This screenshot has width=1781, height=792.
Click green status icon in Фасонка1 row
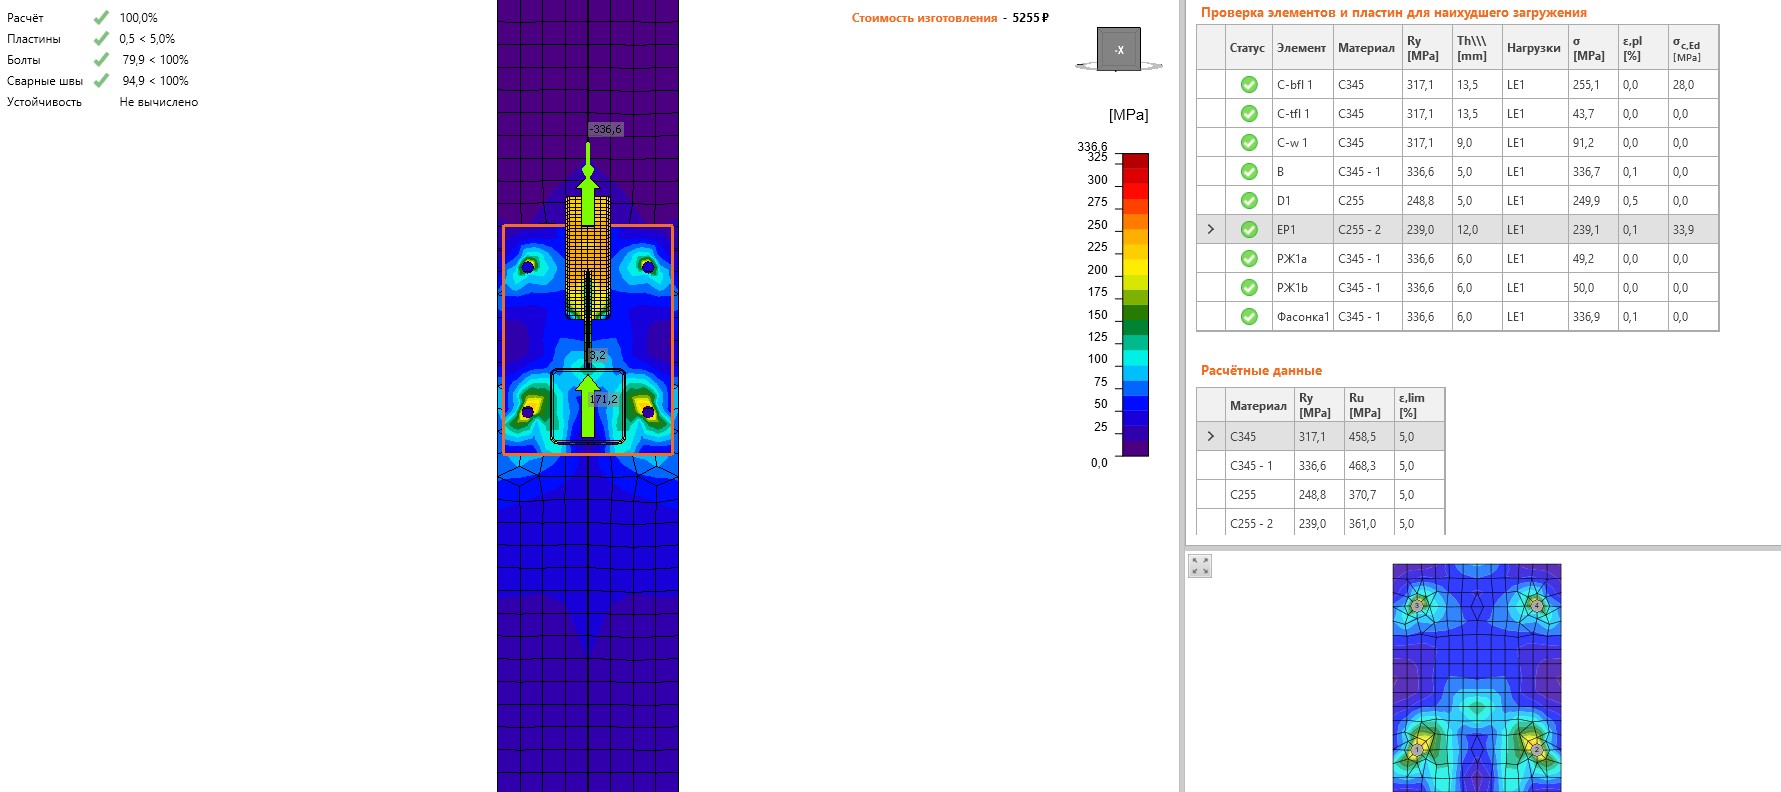(1249, 317)
